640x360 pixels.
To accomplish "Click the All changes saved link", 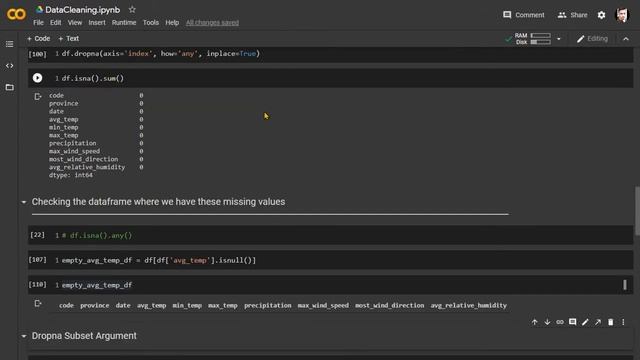I will pos(212,22).
